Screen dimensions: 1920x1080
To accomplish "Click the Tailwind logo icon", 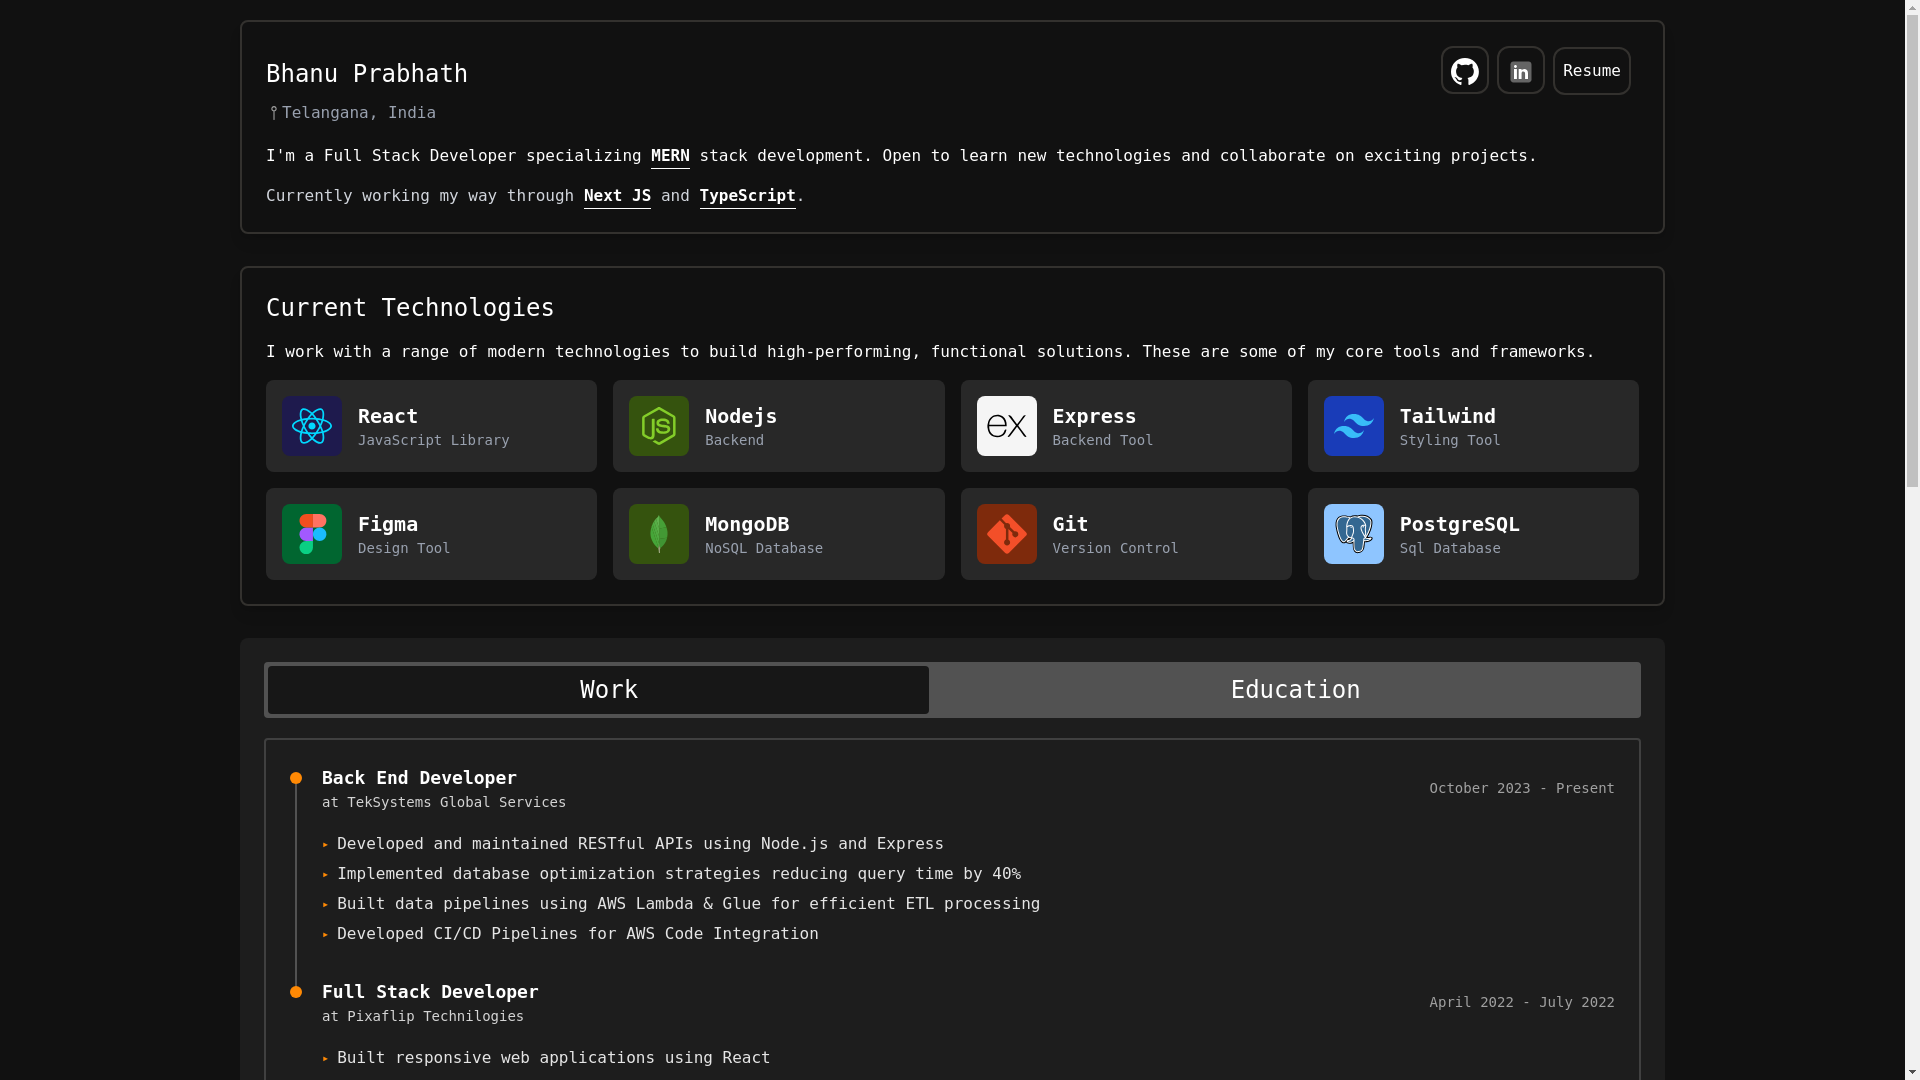I will (1353, 426).
